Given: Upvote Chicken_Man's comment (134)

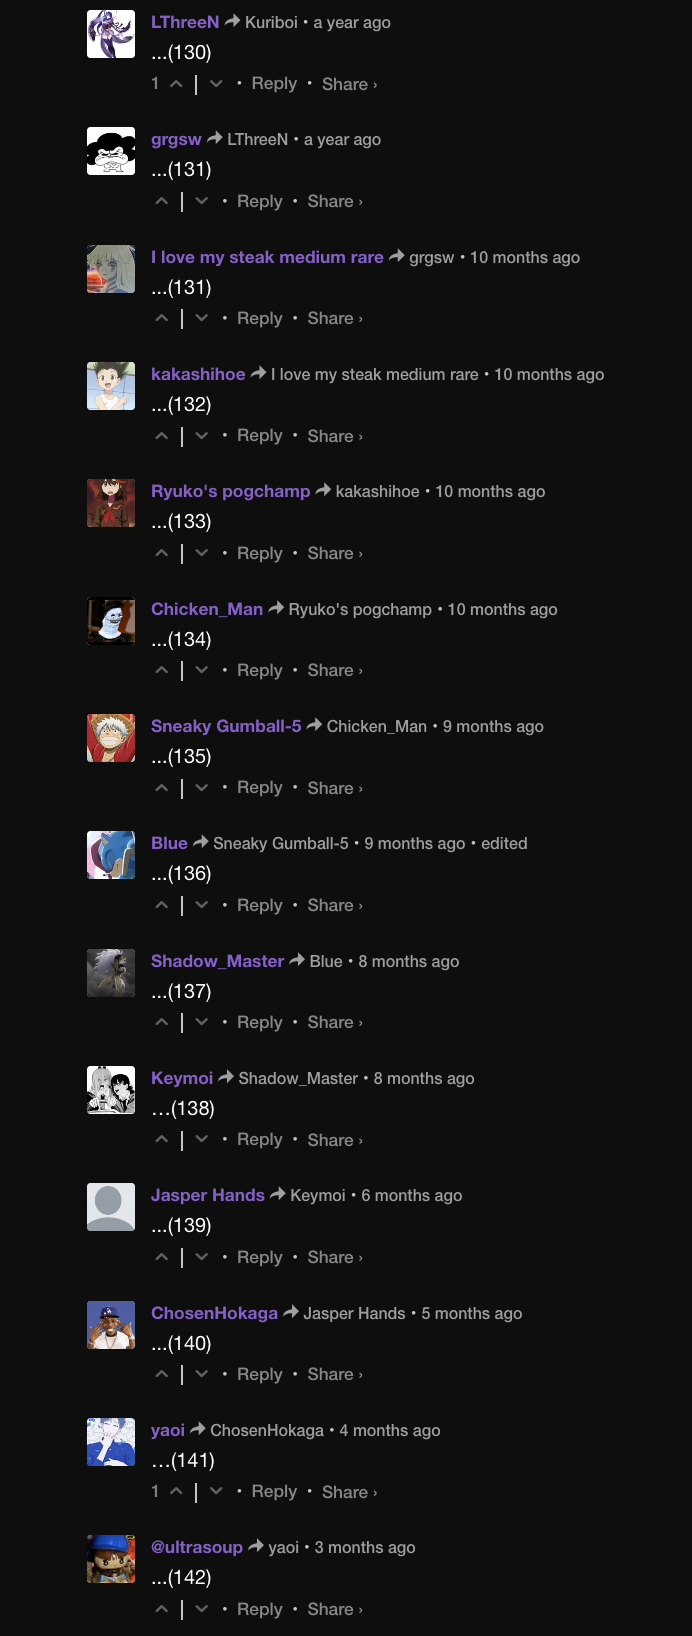Looking at the screenshot, I should coord(162,670).
